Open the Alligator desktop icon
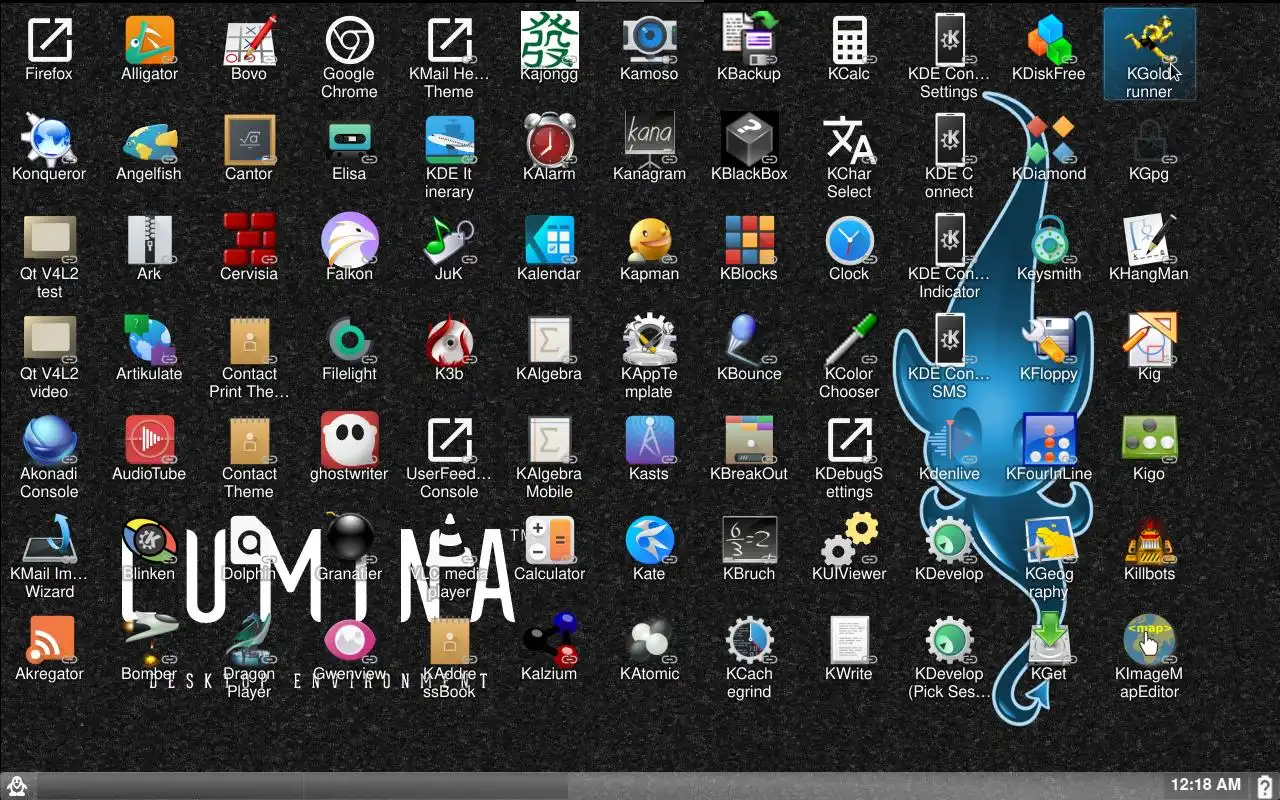 149,40
